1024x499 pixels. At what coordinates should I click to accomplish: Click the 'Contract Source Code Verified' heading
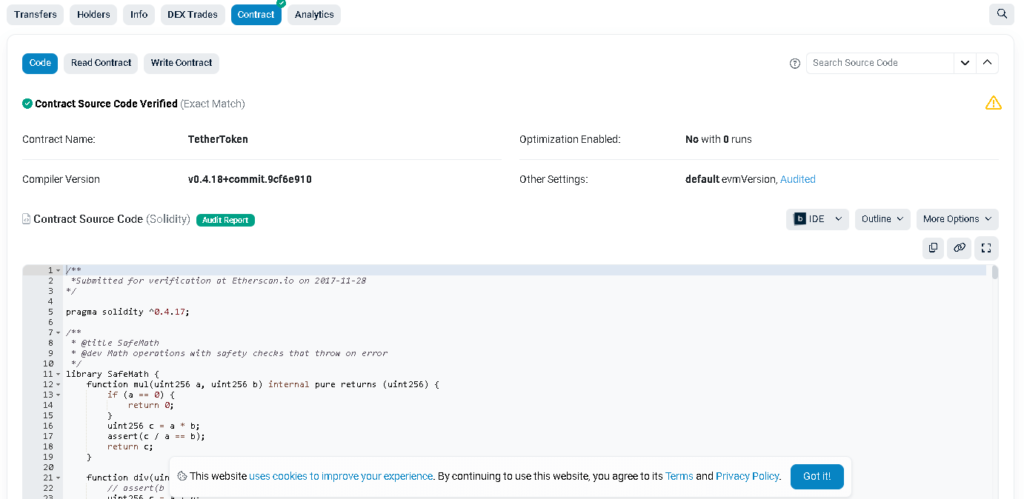click(106, 104)
